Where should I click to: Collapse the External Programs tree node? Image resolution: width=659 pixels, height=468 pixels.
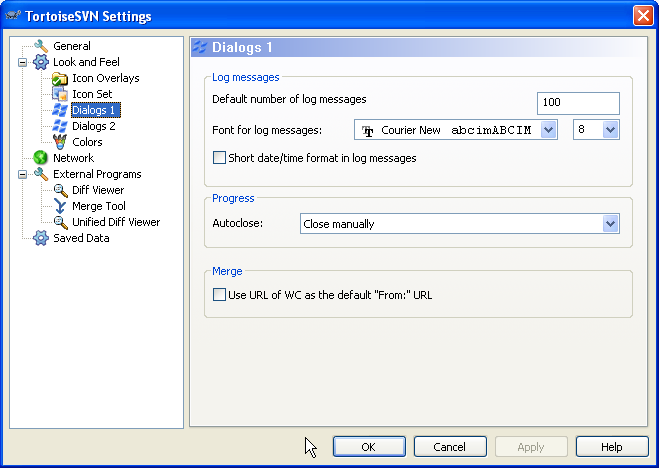click(23, 174)
